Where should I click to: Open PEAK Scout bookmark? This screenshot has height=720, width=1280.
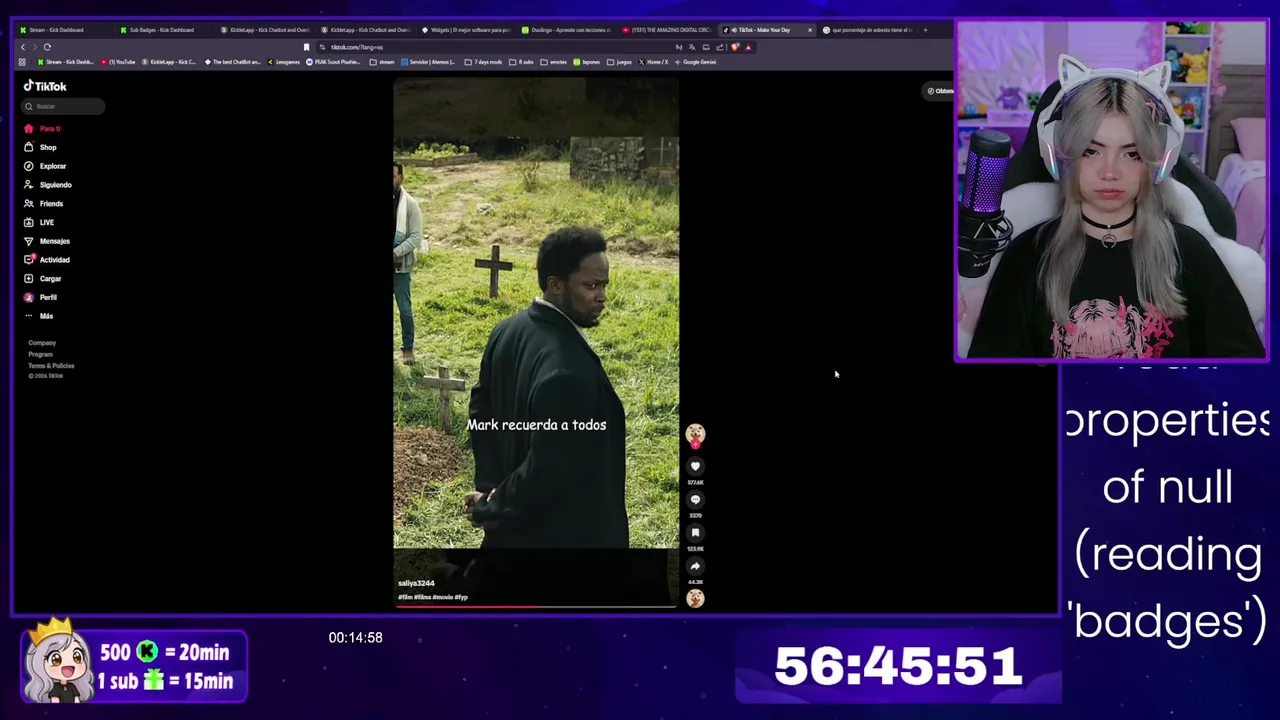(x=335, y=62)
